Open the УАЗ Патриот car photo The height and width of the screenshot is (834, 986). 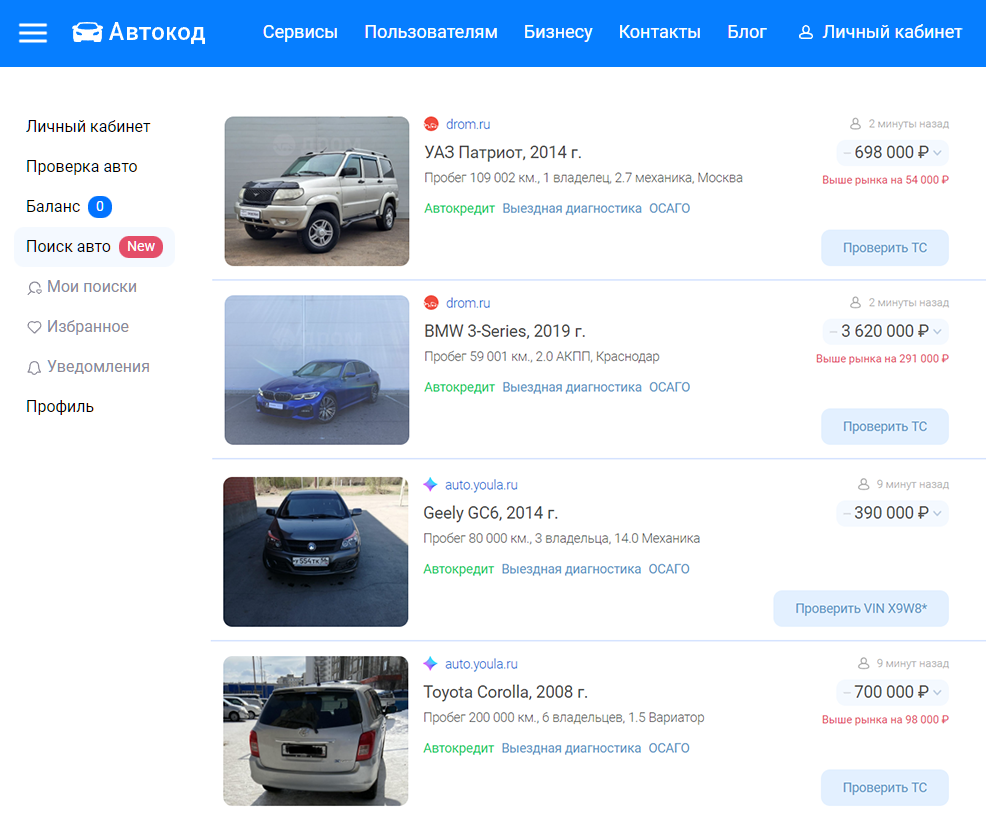point(317,191)
